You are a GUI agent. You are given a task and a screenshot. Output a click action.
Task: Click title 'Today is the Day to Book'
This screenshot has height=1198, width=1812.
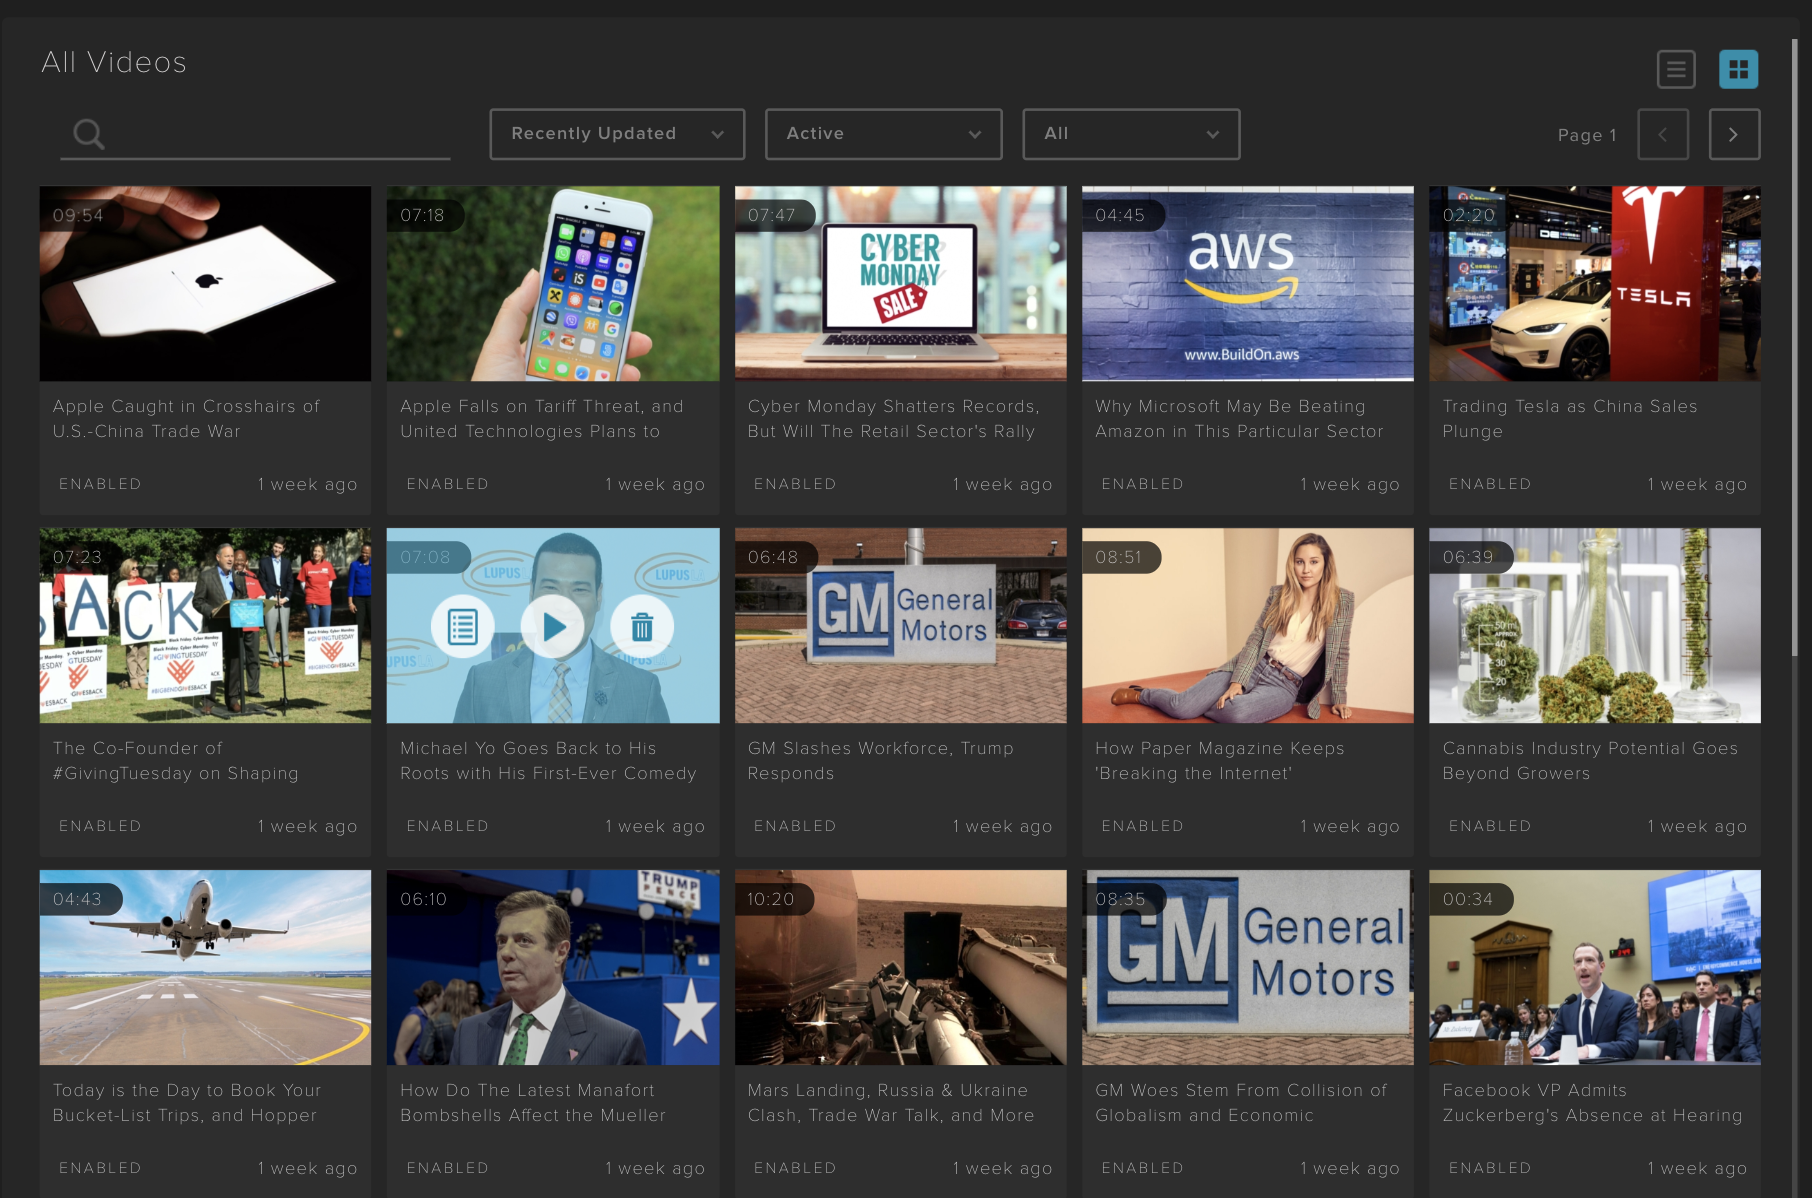(187, 1103)
